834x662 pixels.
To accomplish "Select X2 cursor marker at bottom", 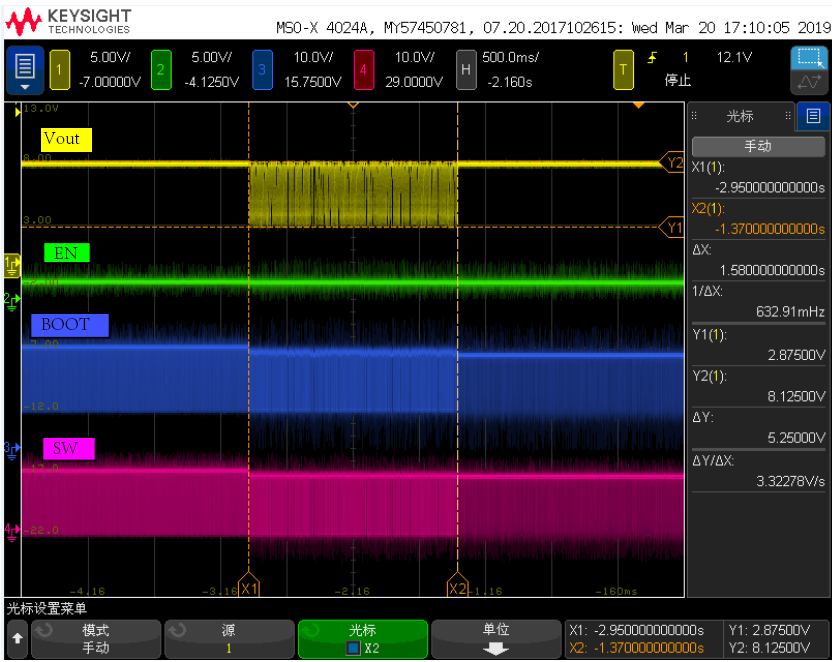I will pyautogui.click(x=457, y=585).
